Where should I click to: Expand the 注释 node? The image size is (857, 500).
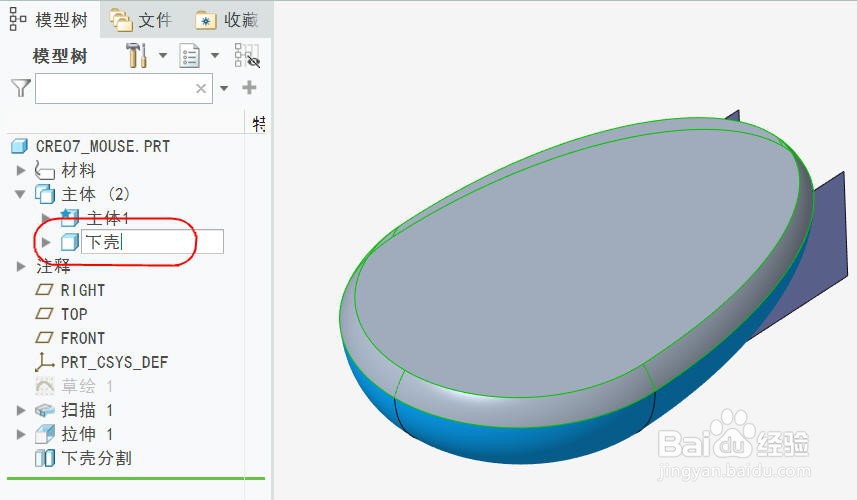(21, 267)
